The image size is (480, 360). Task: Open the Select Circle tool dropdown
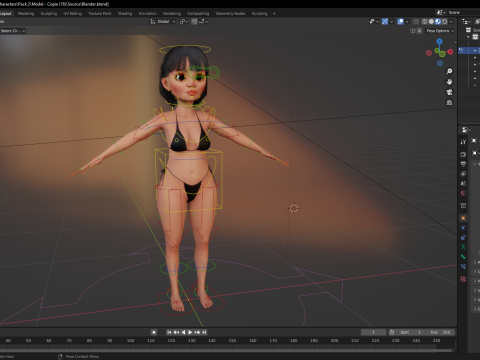tap(13, 31)
